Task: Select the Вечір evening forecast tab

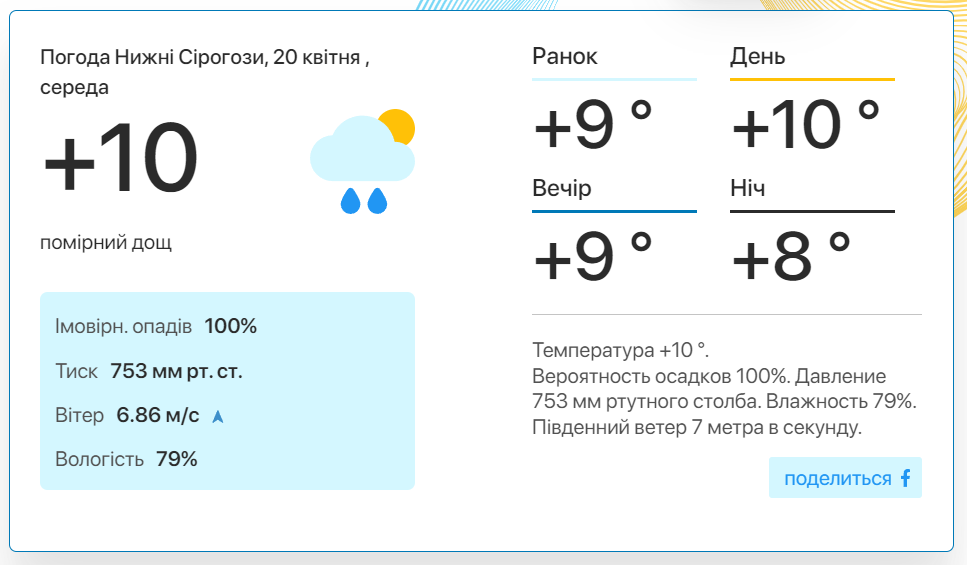Action: point(614,194)
